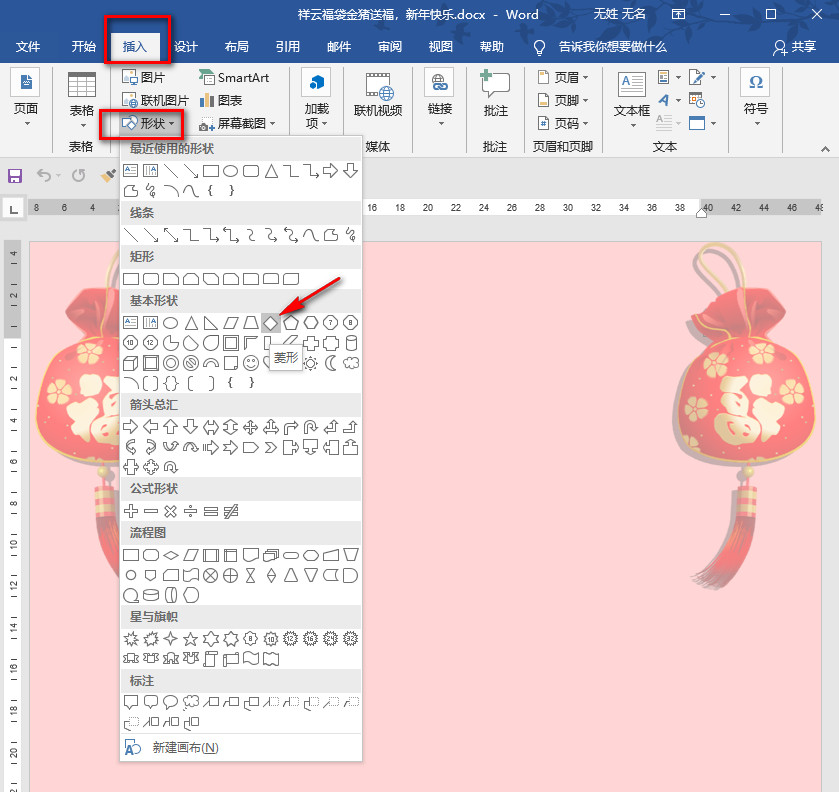Insert a SmartArt graphic
The width and height of the screenshot is (839, 792).
[234, 78]
